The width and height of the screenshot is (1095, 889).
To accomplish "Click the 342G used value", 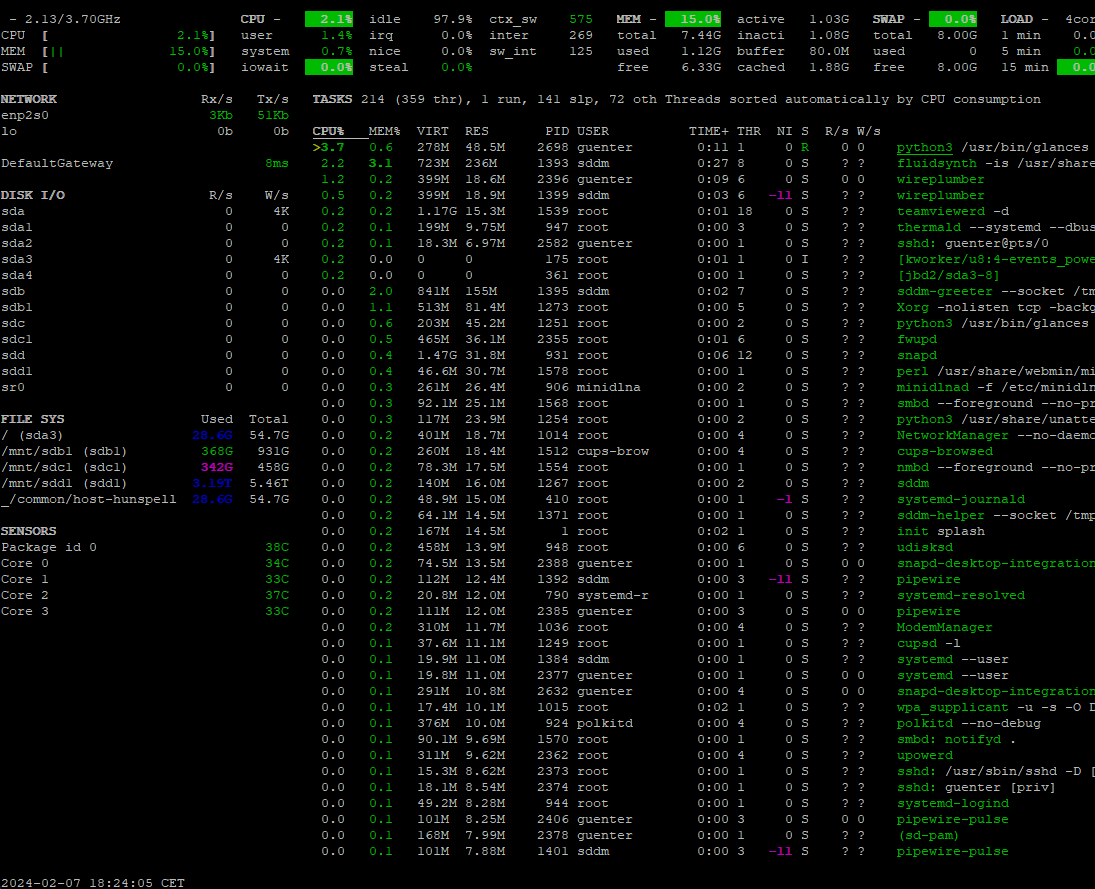I will click(217, 467).
